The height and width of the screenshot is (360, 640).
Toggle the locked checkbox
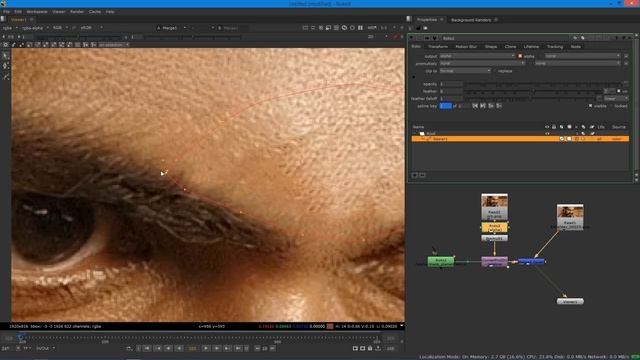611,106
